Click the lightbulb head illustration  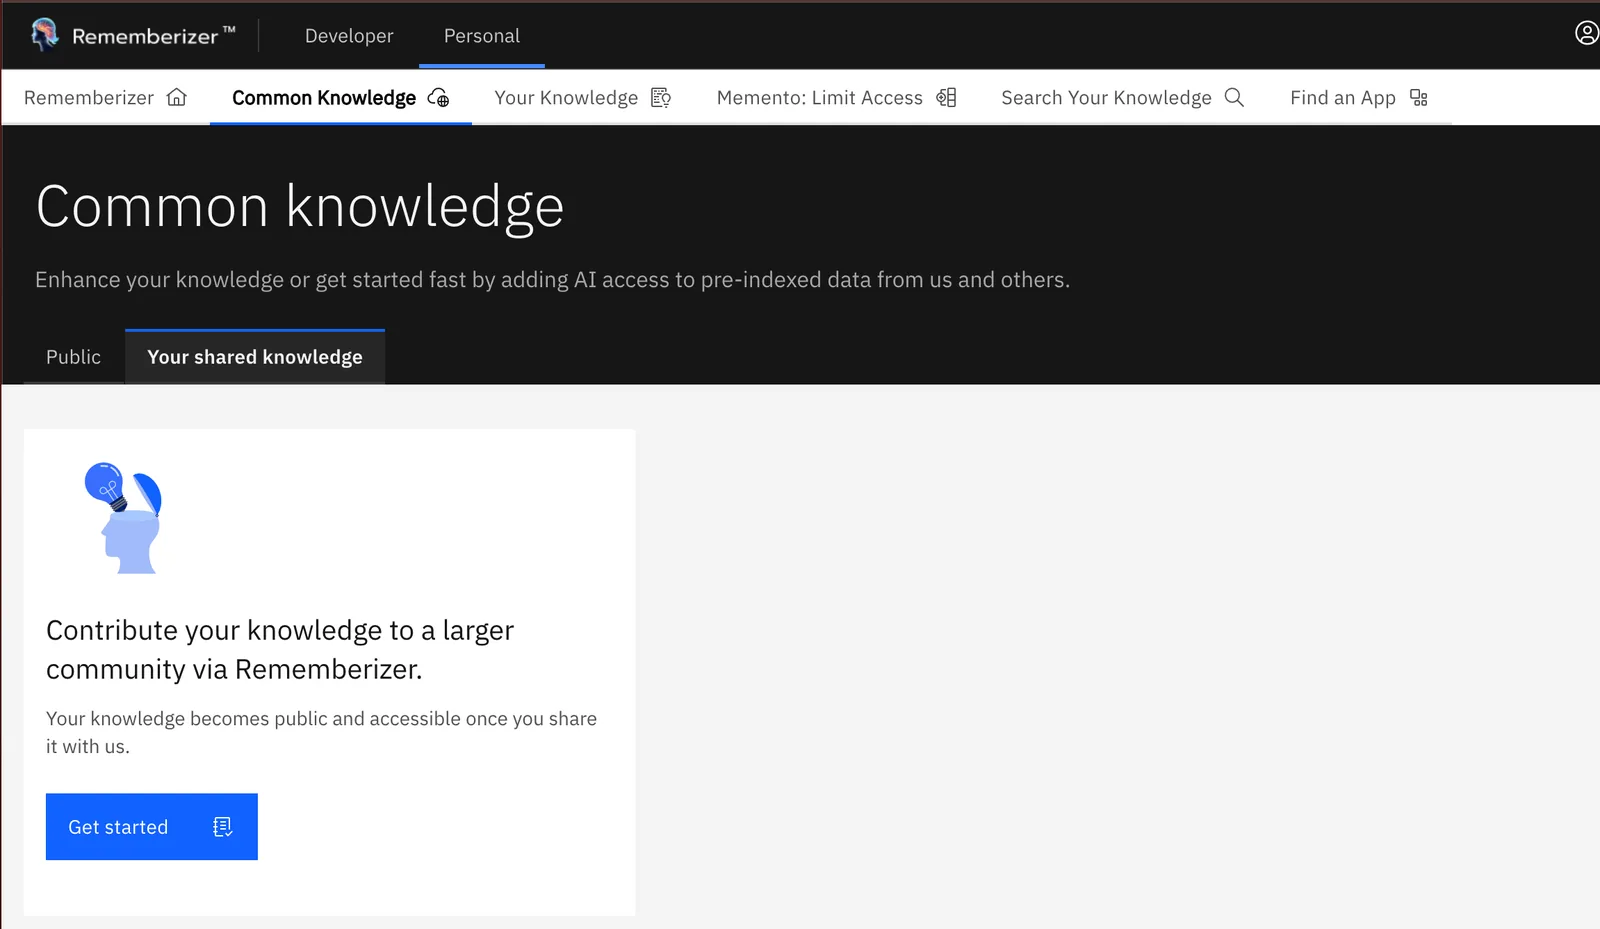(x=124, y=518)
